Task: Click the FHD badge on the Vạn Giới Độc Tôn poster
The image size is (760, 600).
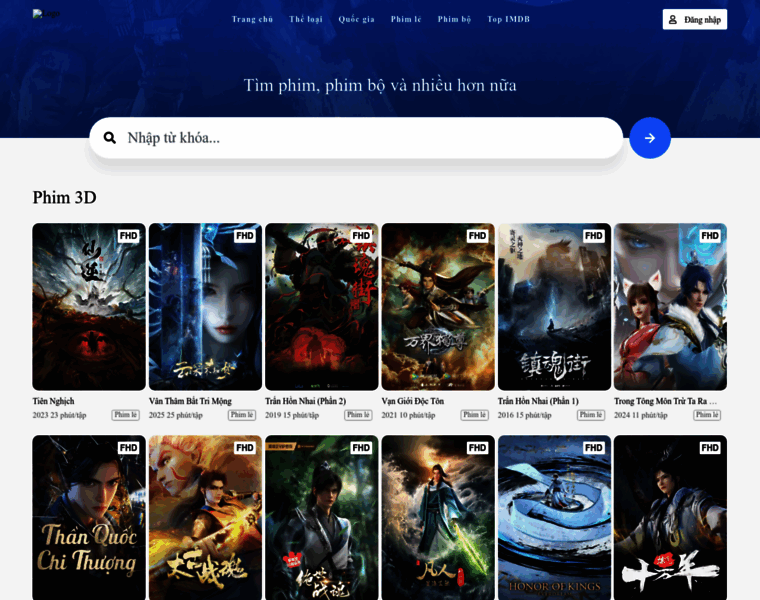Action: tap(477, 236)
